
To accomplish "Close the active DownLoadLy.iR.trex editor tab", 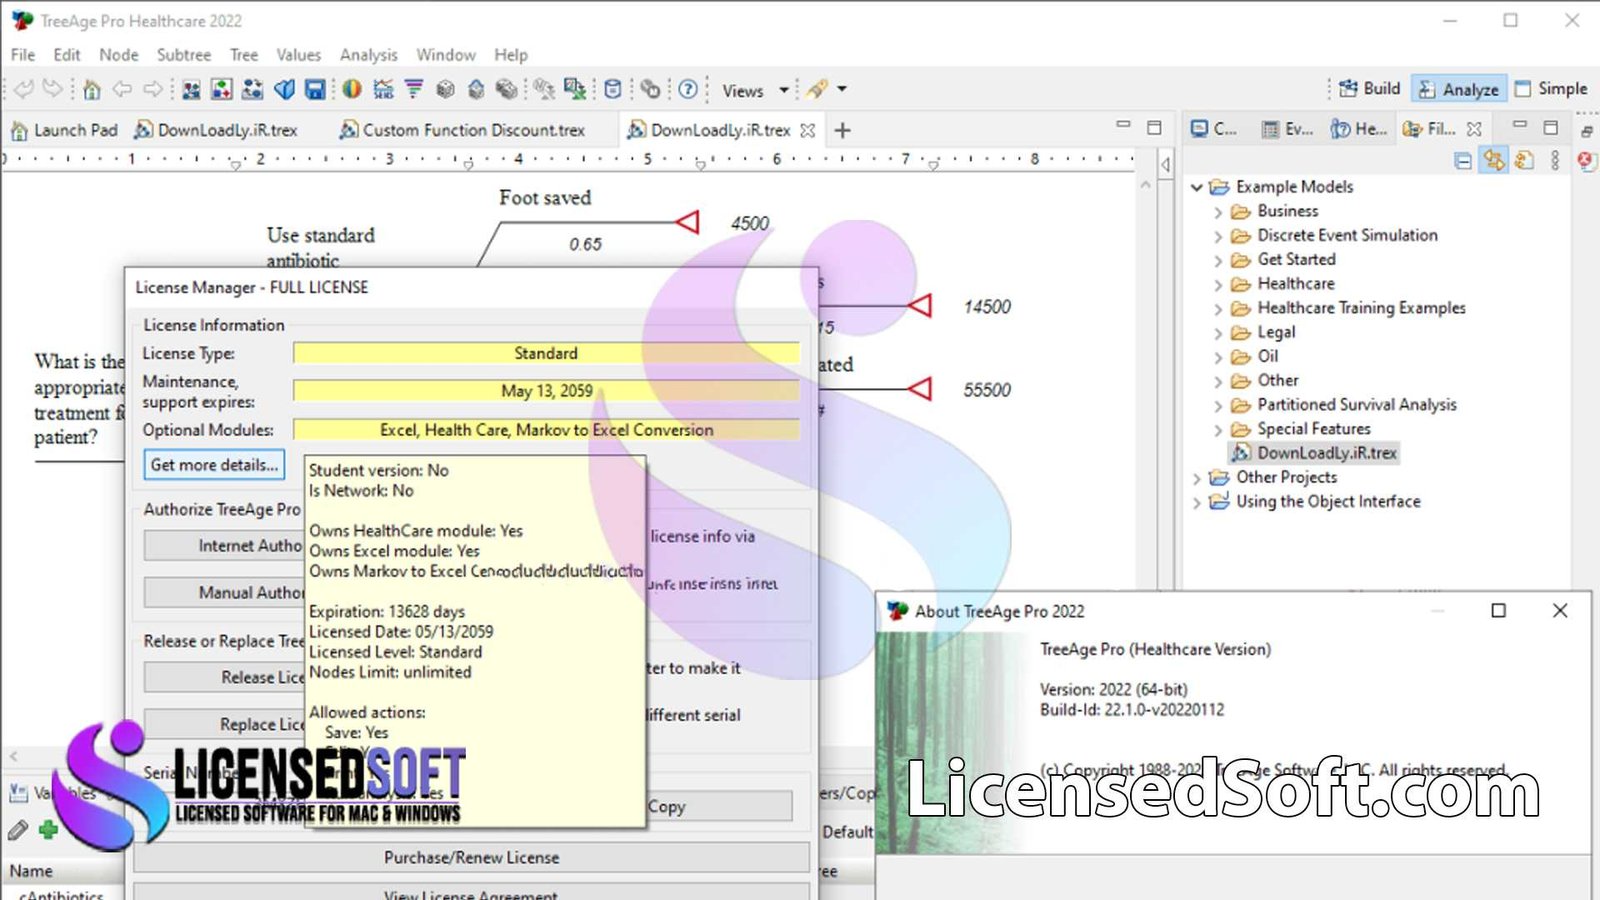I will coord(808,130).
